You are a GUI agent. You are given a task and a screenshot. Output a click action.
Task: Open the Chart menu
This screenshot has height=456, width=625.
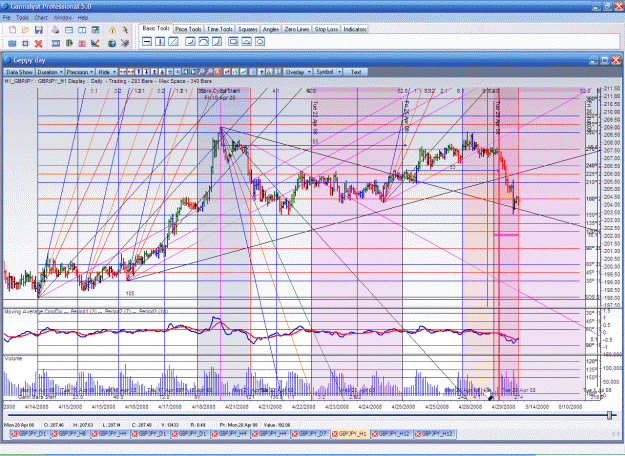pyautogui.click(x=41, y=18)
